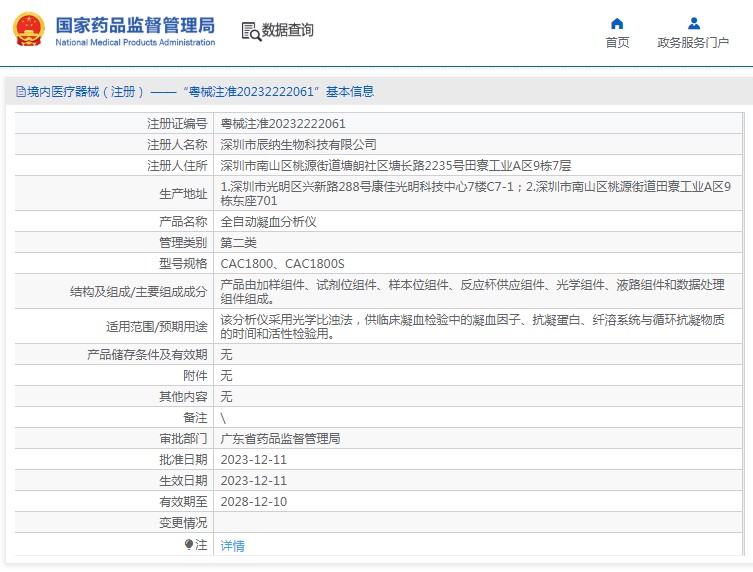Click the 注册人名称 label

coord(177,145)
